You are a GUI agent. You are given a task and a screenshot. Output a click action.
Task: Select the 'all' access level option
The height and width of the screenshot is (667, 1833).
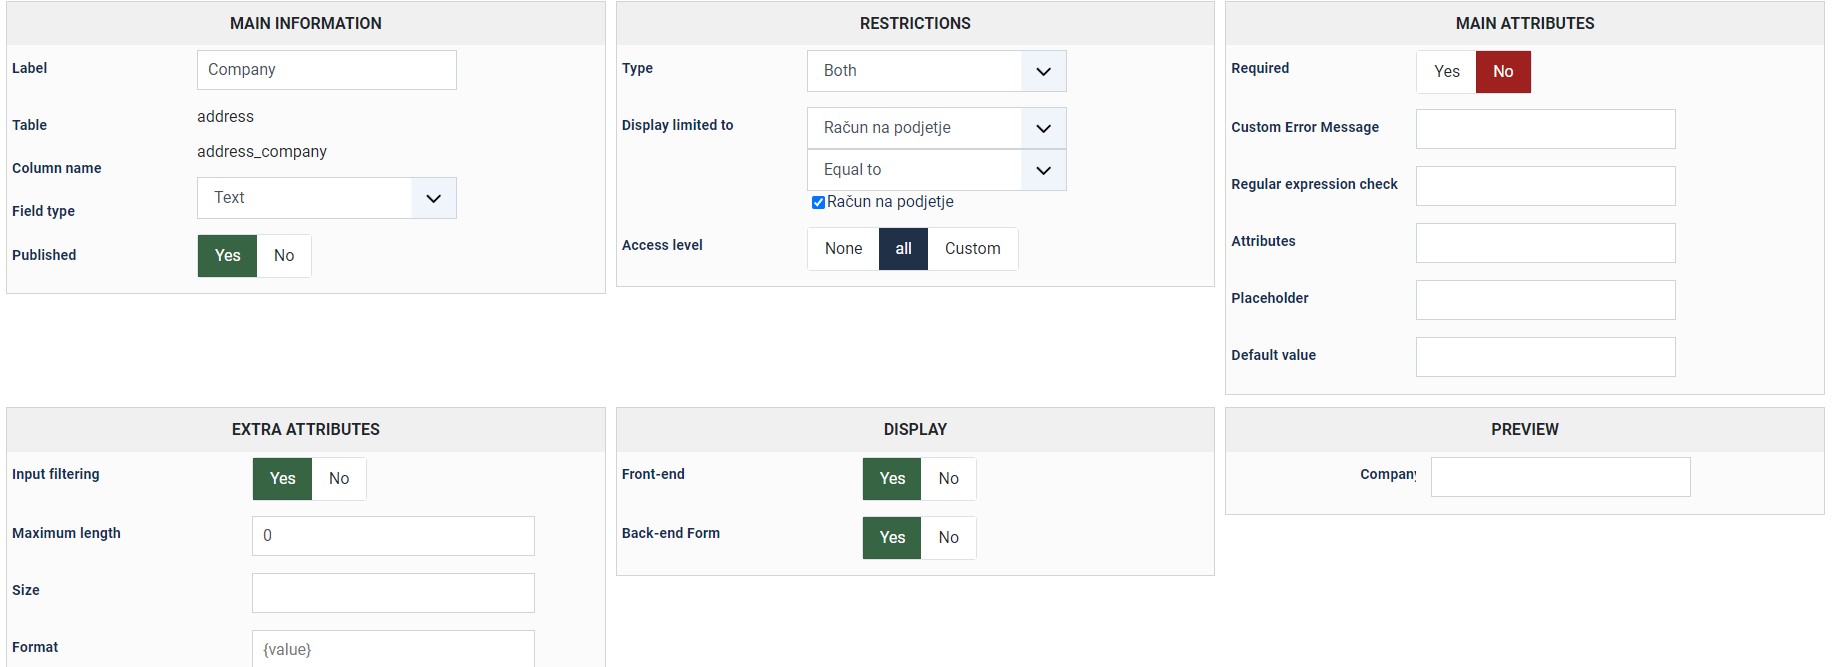point(903,249)
